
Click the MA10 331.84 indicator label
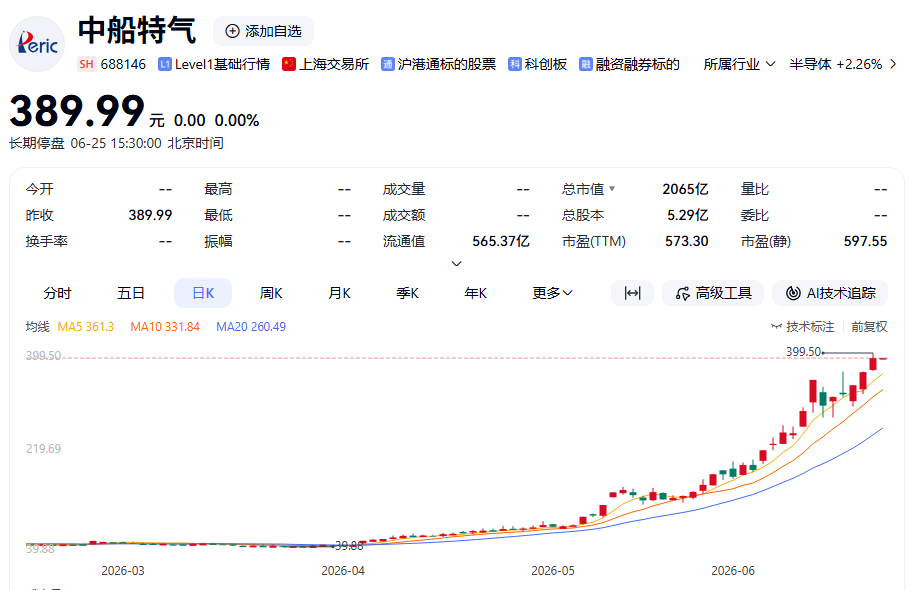(165, 327)
